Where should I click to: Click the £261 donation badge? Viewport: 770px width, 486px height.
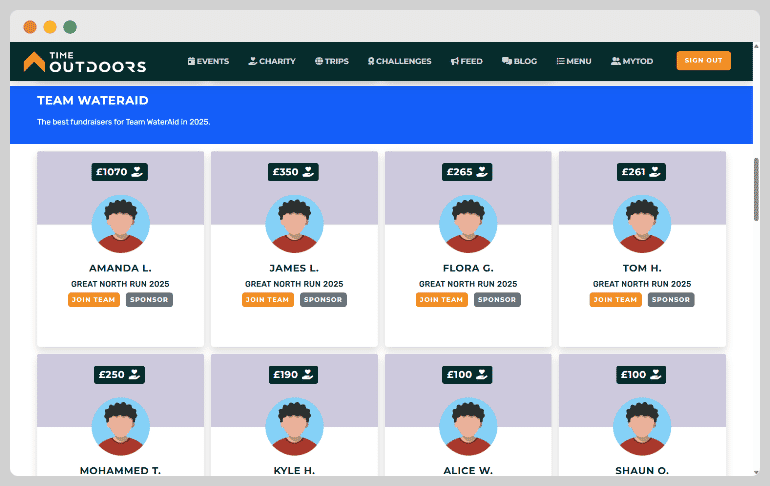641,172
